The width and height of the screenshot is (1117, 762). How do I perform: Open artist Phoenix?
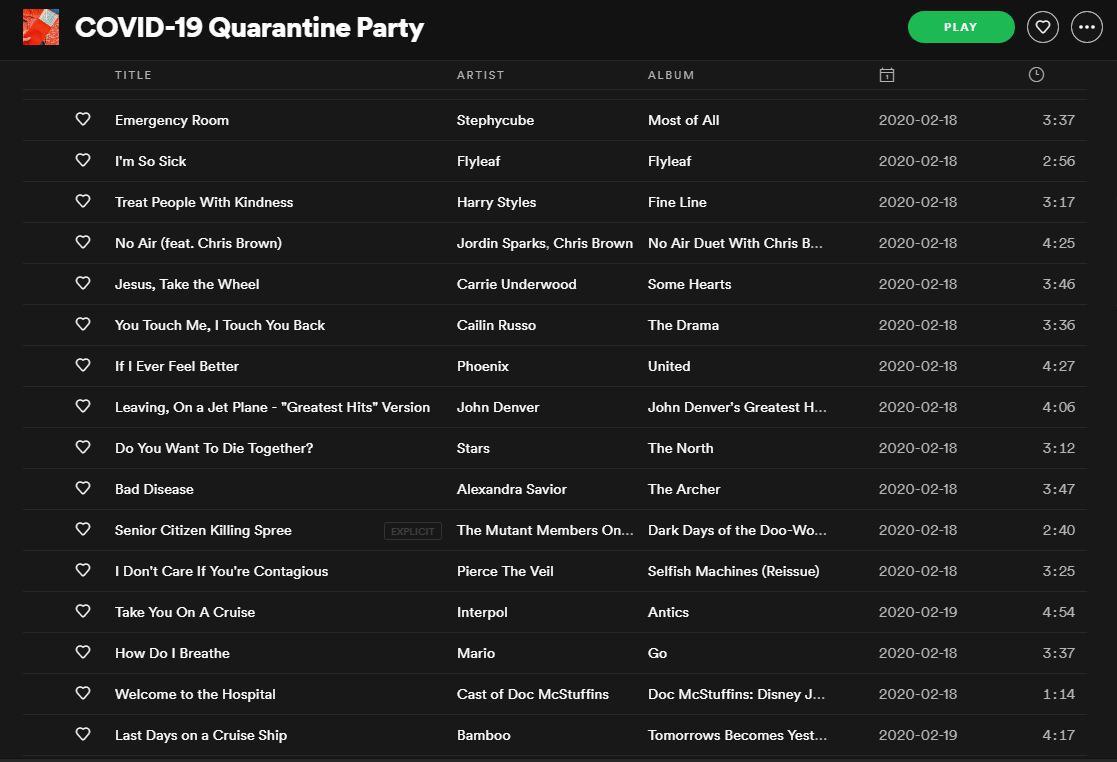click(x=482, y=366)
